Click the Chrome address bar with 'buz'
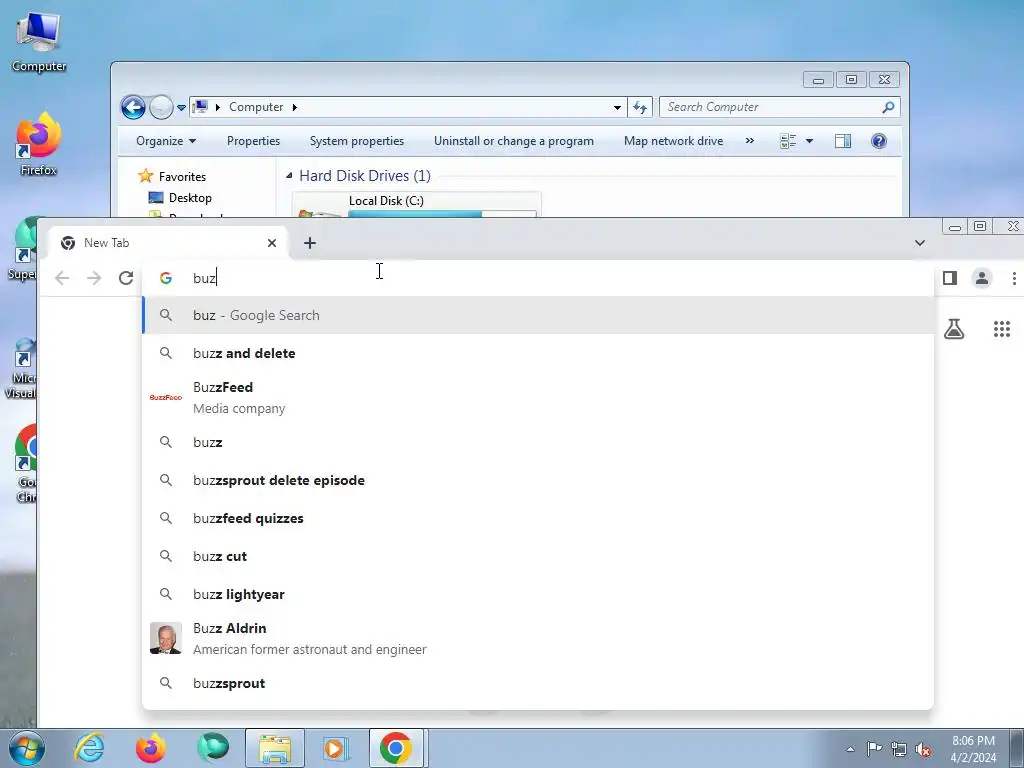This screenshot has height=768, width=1024. [x=539, y=278]
